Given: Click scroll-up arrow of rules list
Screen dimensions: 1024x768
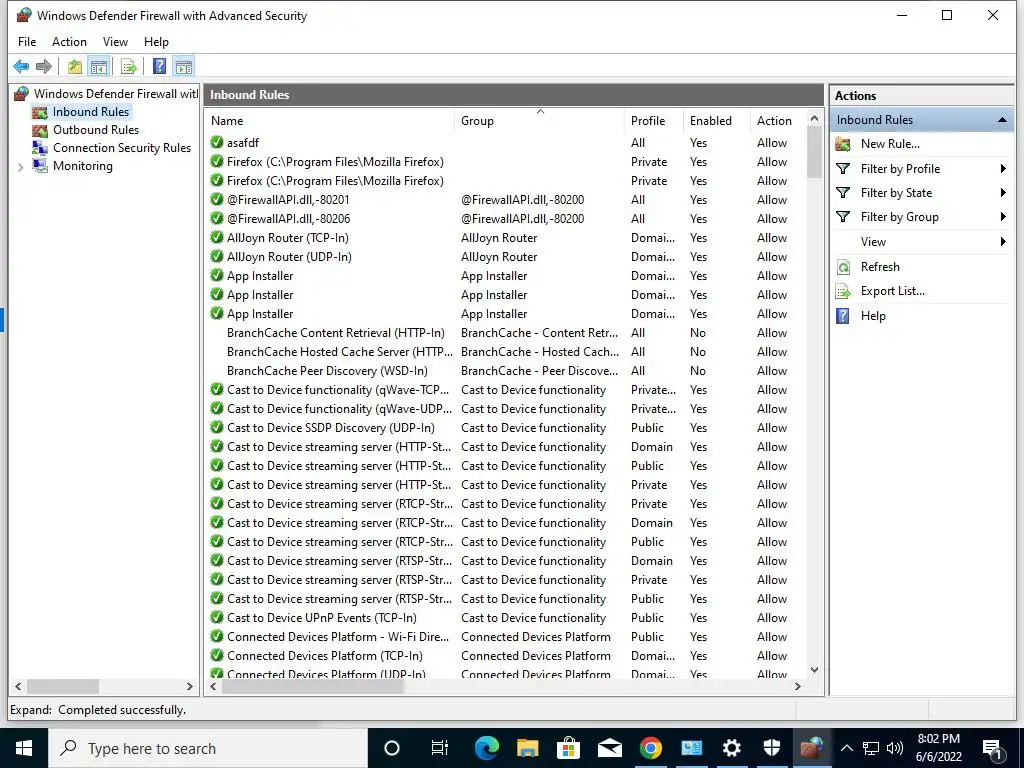Looking at the screenshot, I should [x=814, y=118].
